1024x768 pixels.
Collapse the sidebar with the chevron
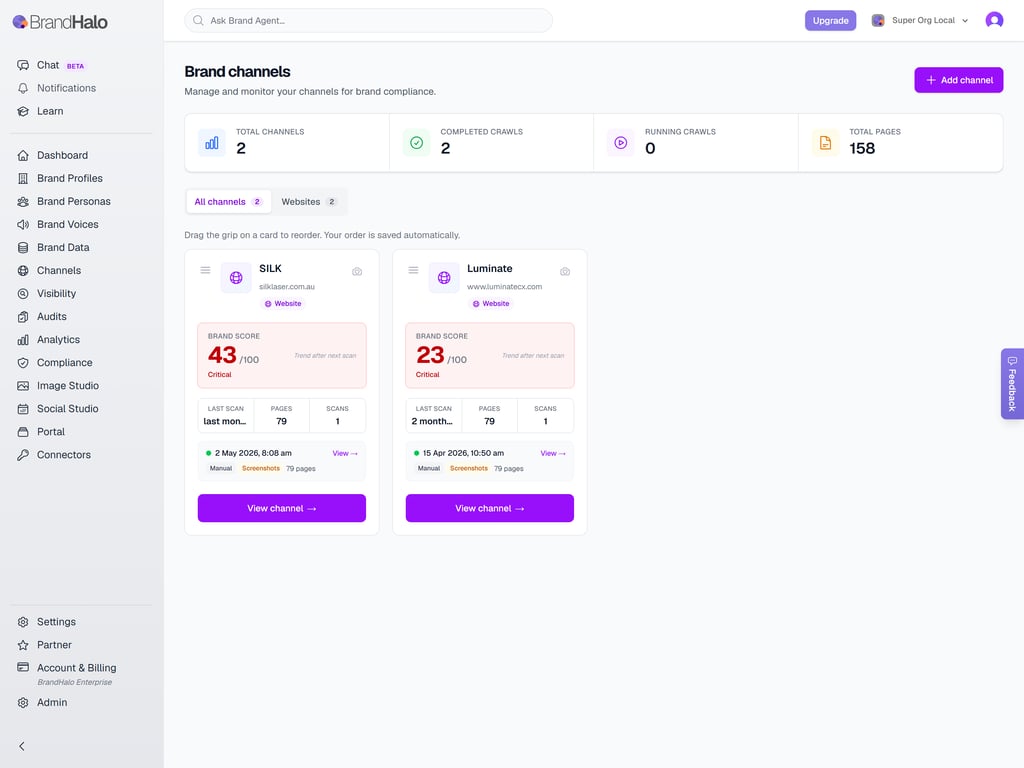point(22,746)
